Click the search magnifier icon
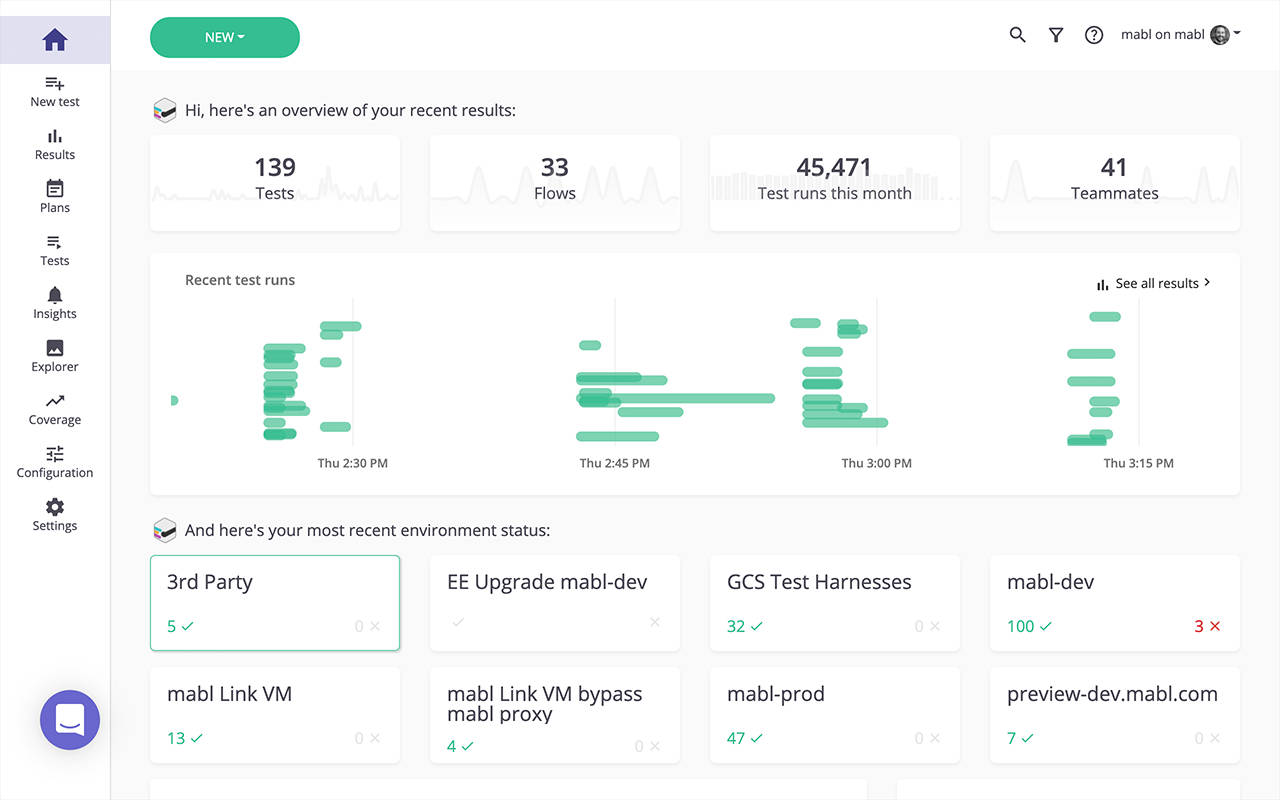The image size is (1280, 800). [x=1017, y=35]
